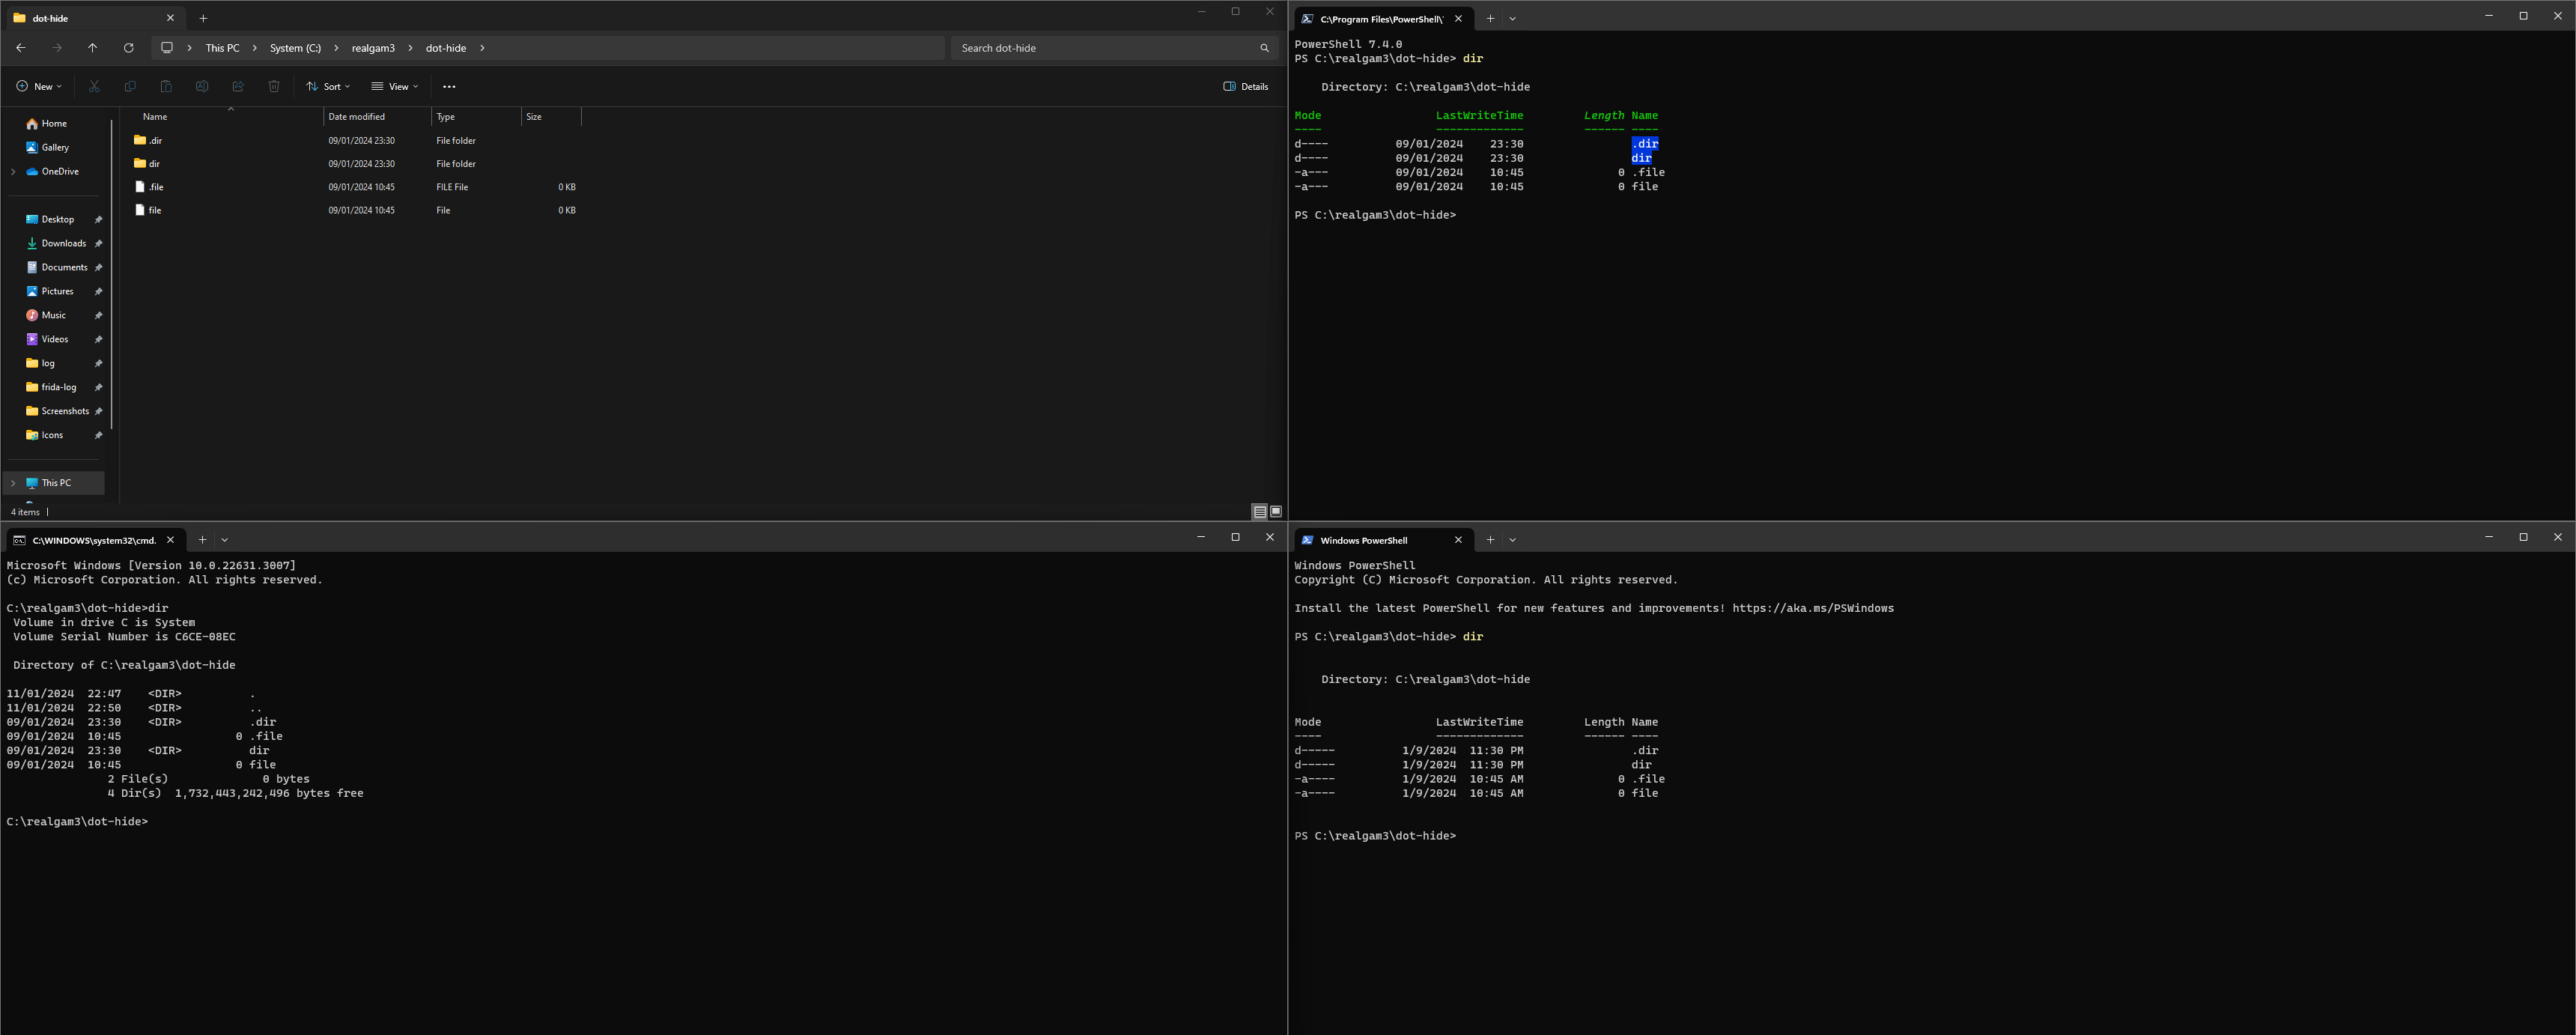Open the Sort dropdown menu
This screenshot has height=1035, width=2576.
pyautogui.click(x=328, y=87)
